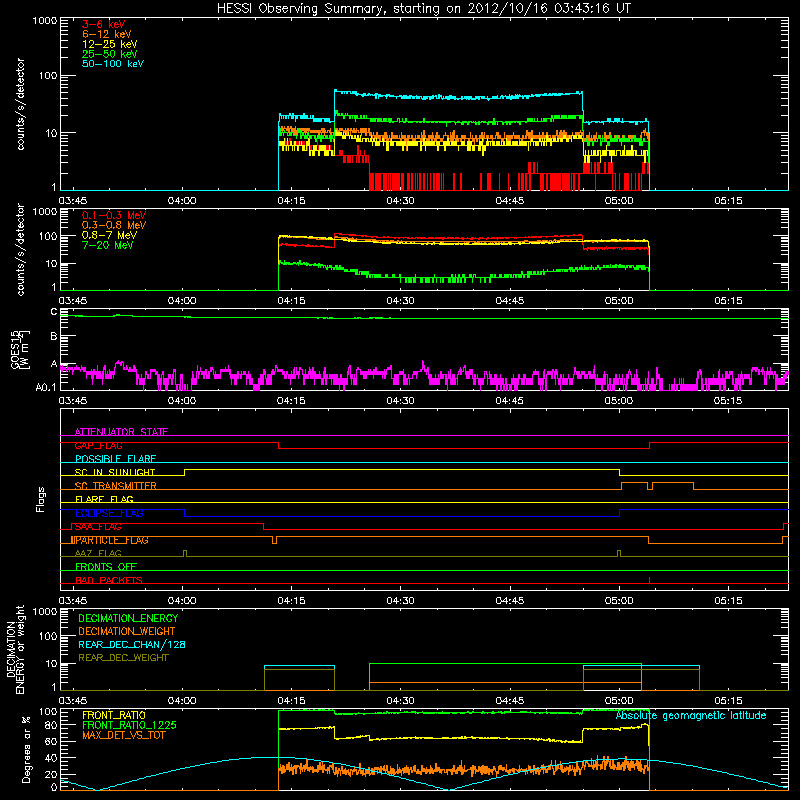The height and width of the screenshot is (800, 800).
Task: Pick the FRONTS_OFF flag label
Action: (x=106, y=567)
